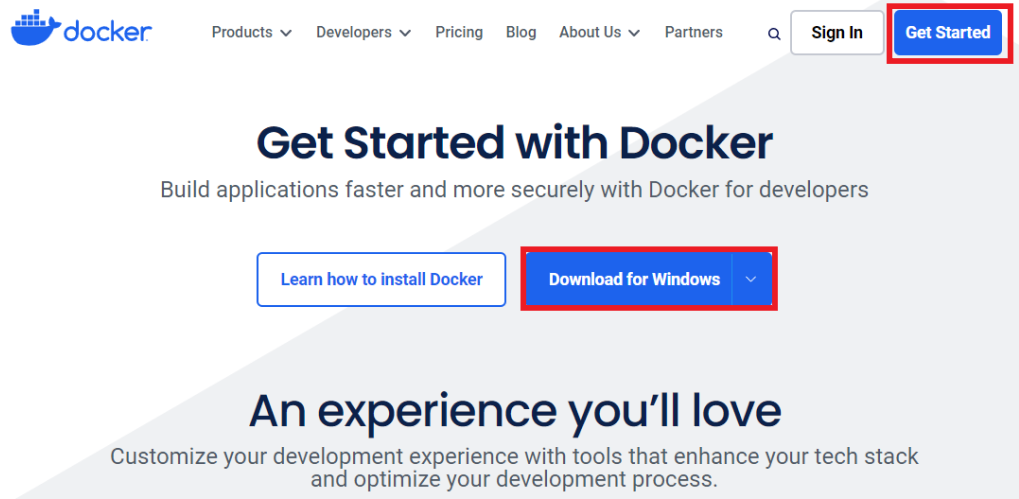Click the Sign In button
Screen dimensions: 1019x499
click(x=837, y=32)
